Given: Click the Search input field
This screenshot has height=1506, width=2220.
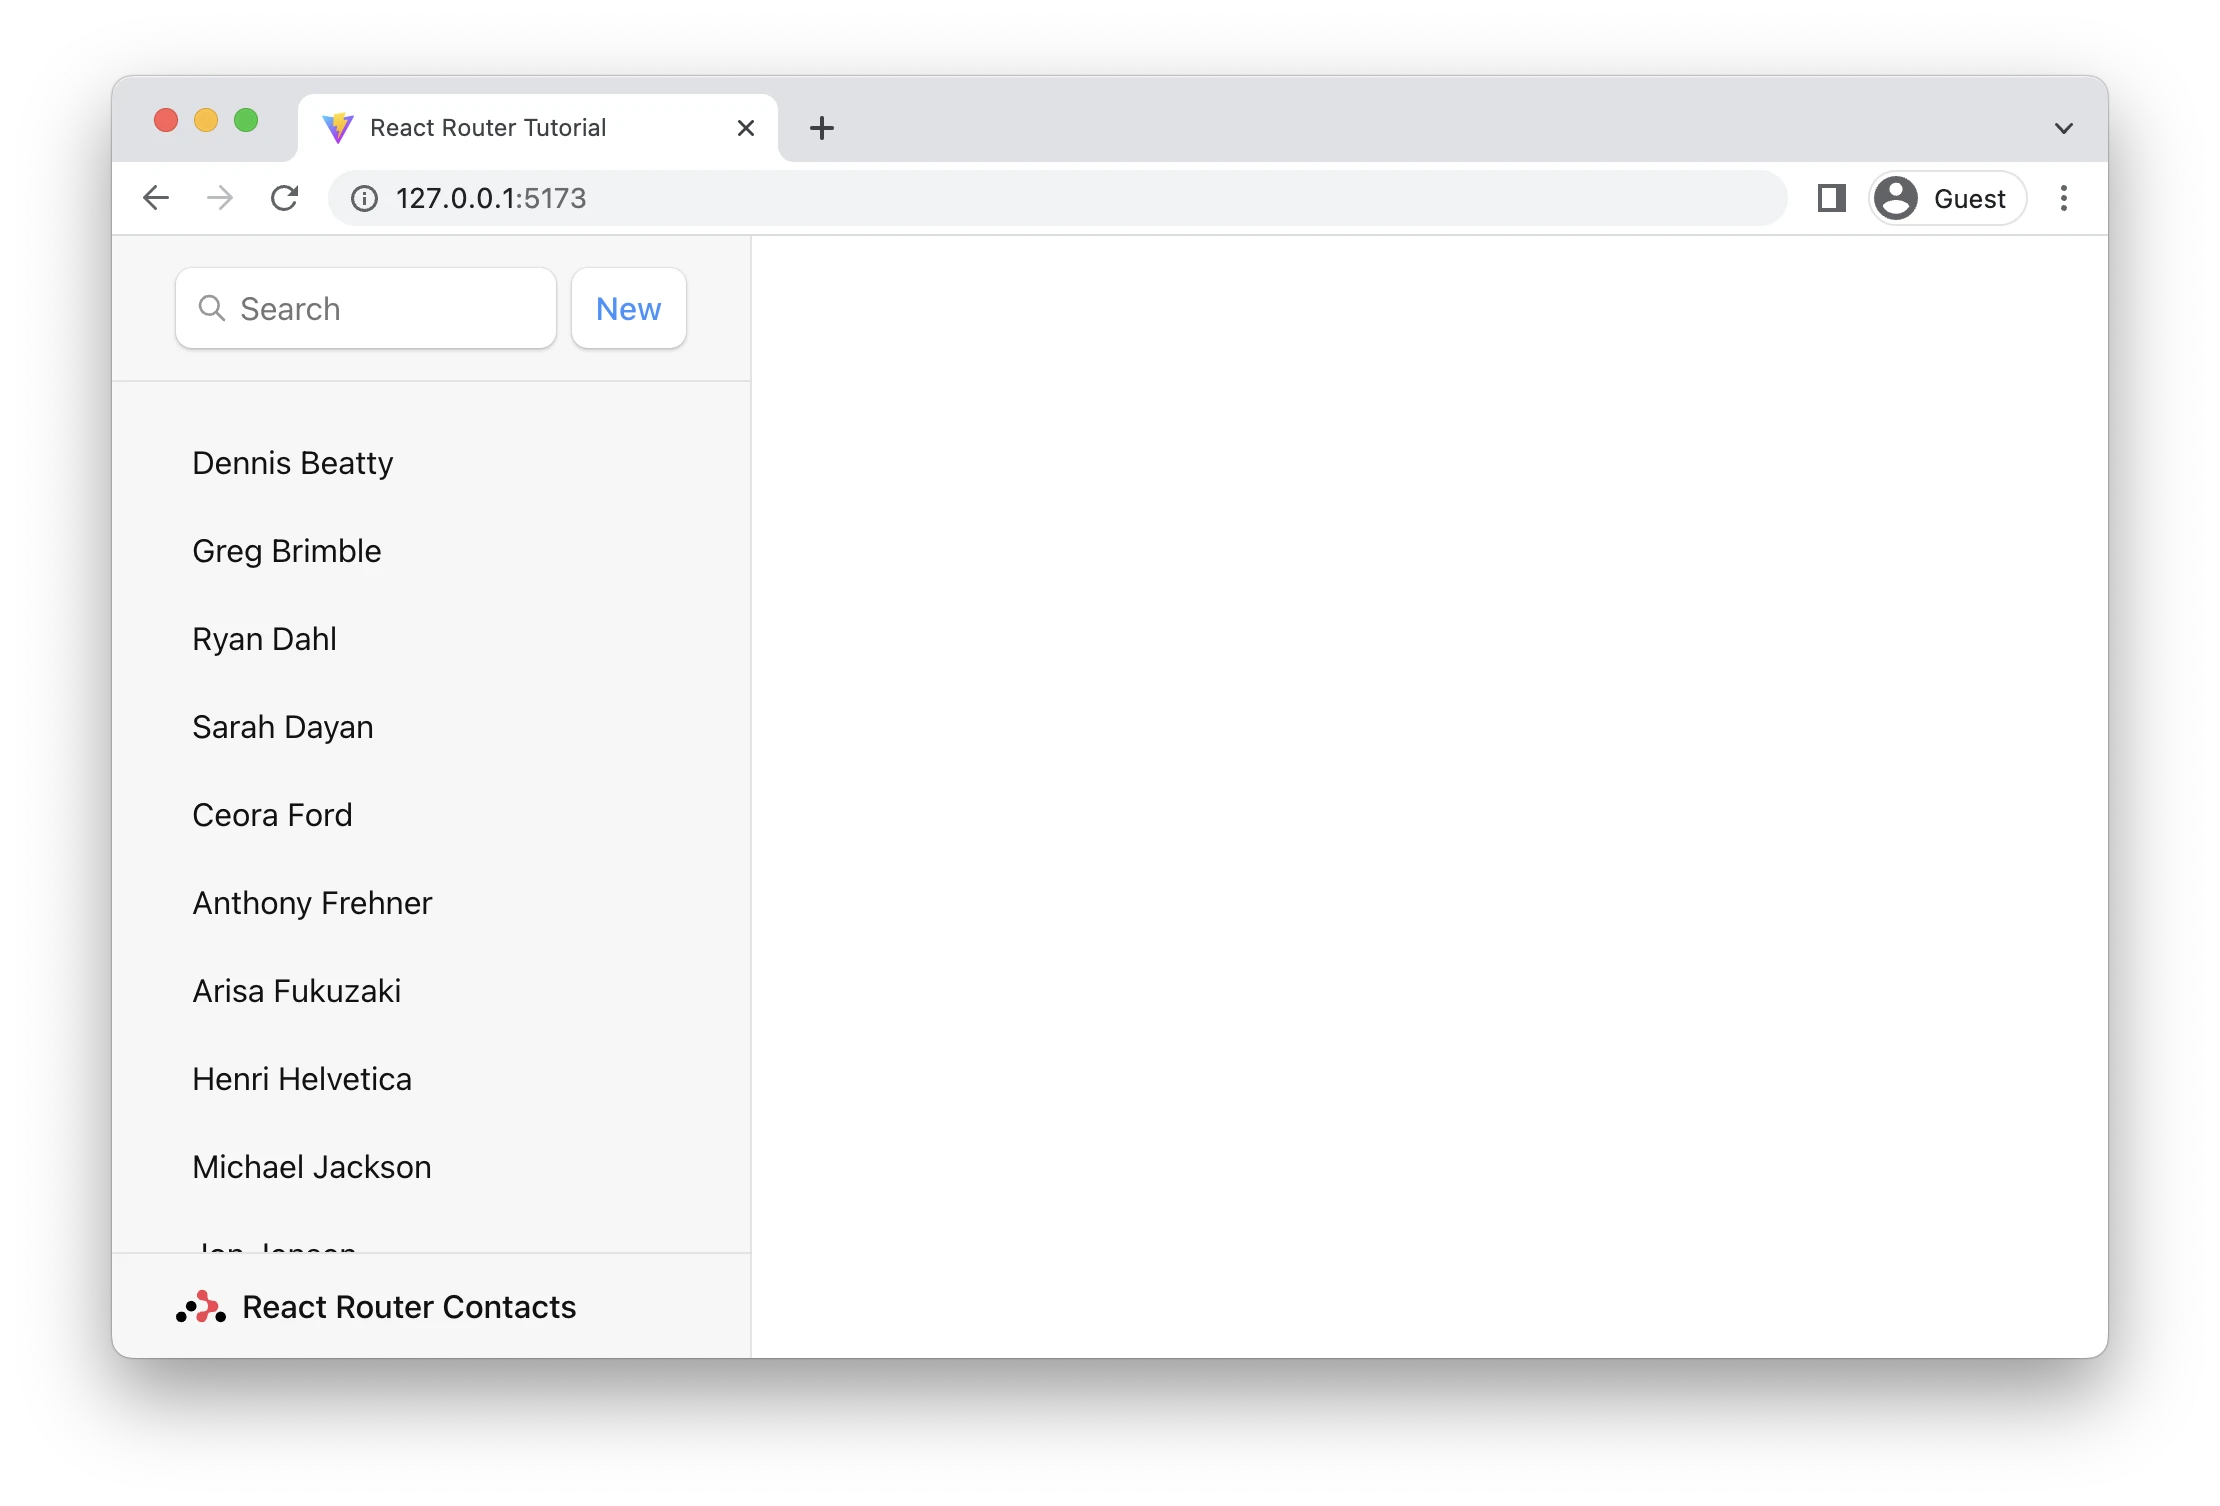Looking at the screenshot, I should click(x=365, y=308).
